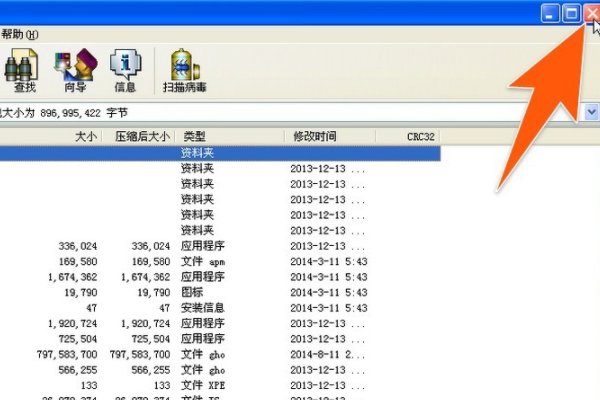
Task: Show archive 信息 toolbar icon
Action: pos(126,70)
